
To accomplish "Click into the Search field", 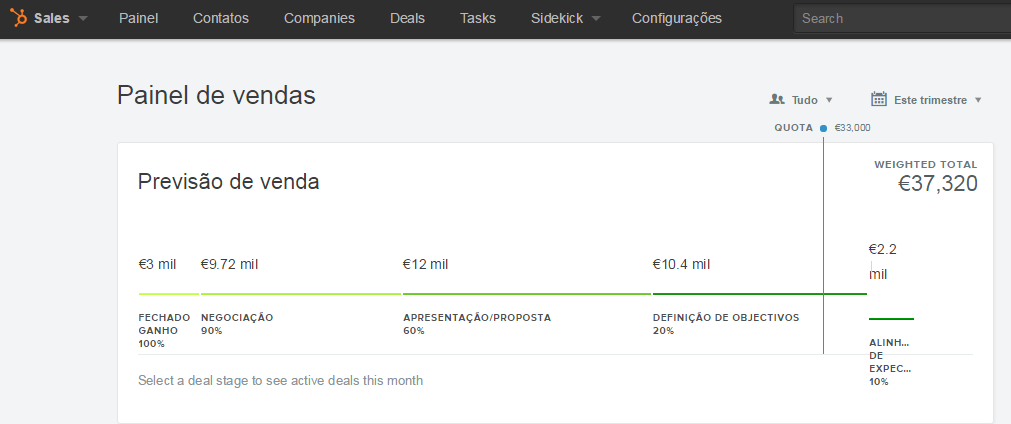I will click(x=900, y=18).
